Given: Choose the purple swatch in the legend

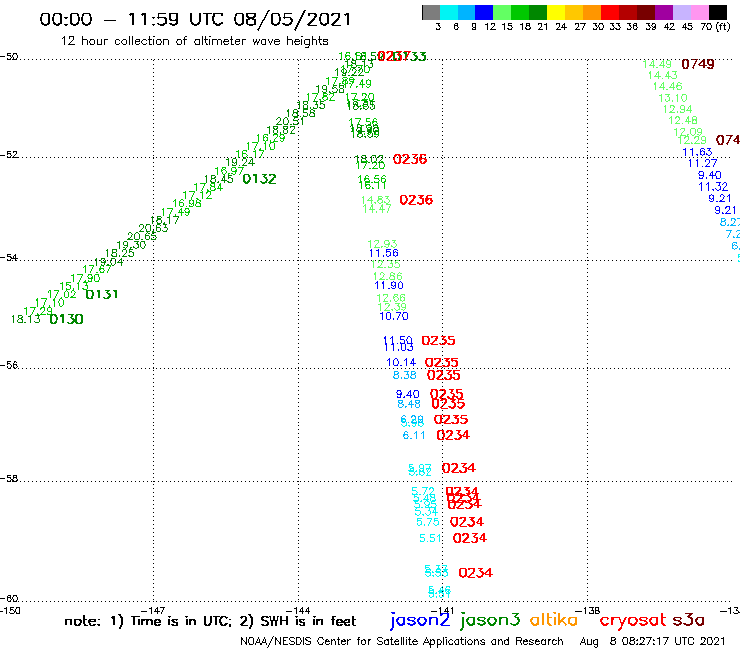Looking at the screenshot, I should click(x=664, y=12).
